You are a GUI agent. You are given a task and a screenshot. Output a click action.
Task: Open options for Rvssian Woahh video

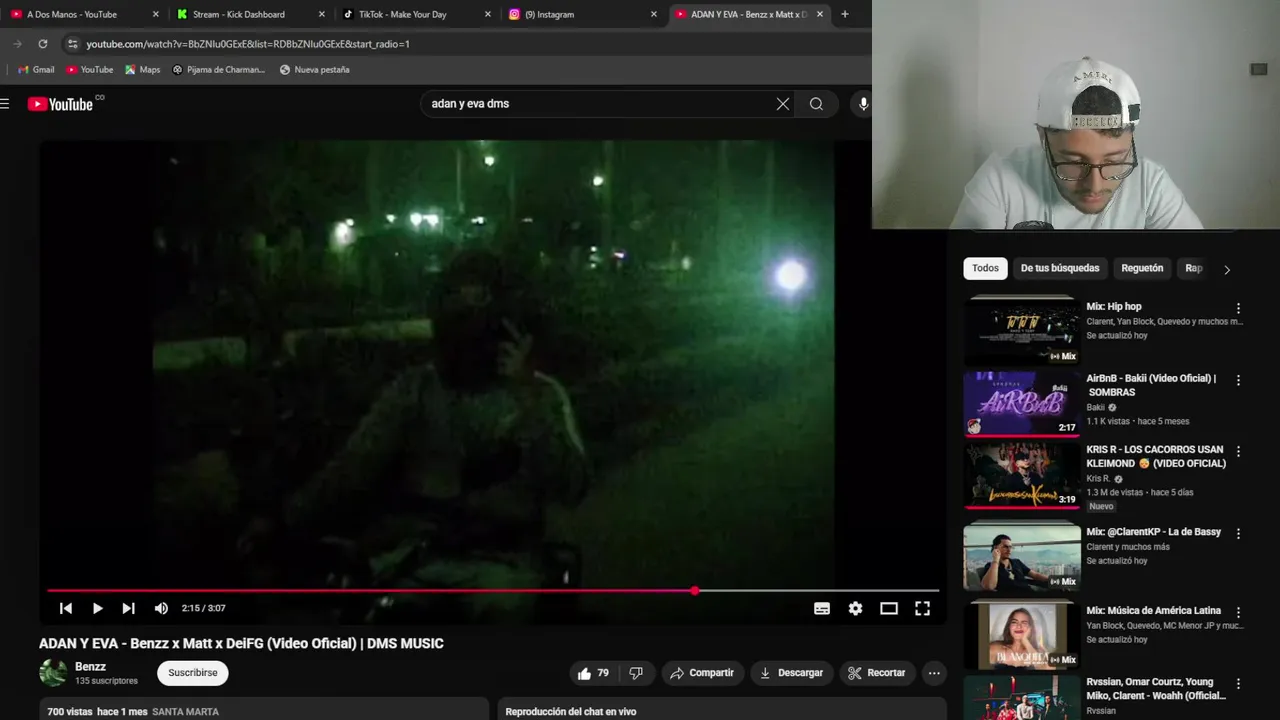[x=1238, y=684]
